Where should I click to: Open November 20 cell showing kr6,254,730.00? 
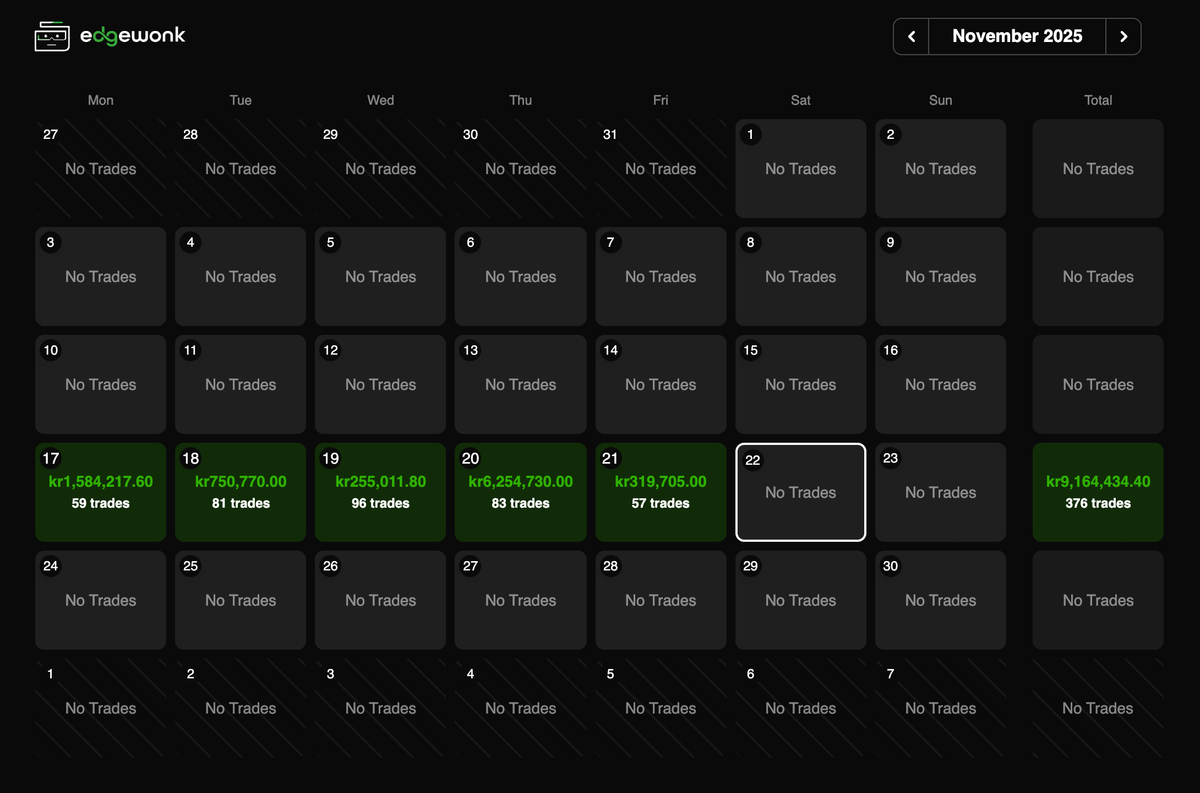[521, 492]
